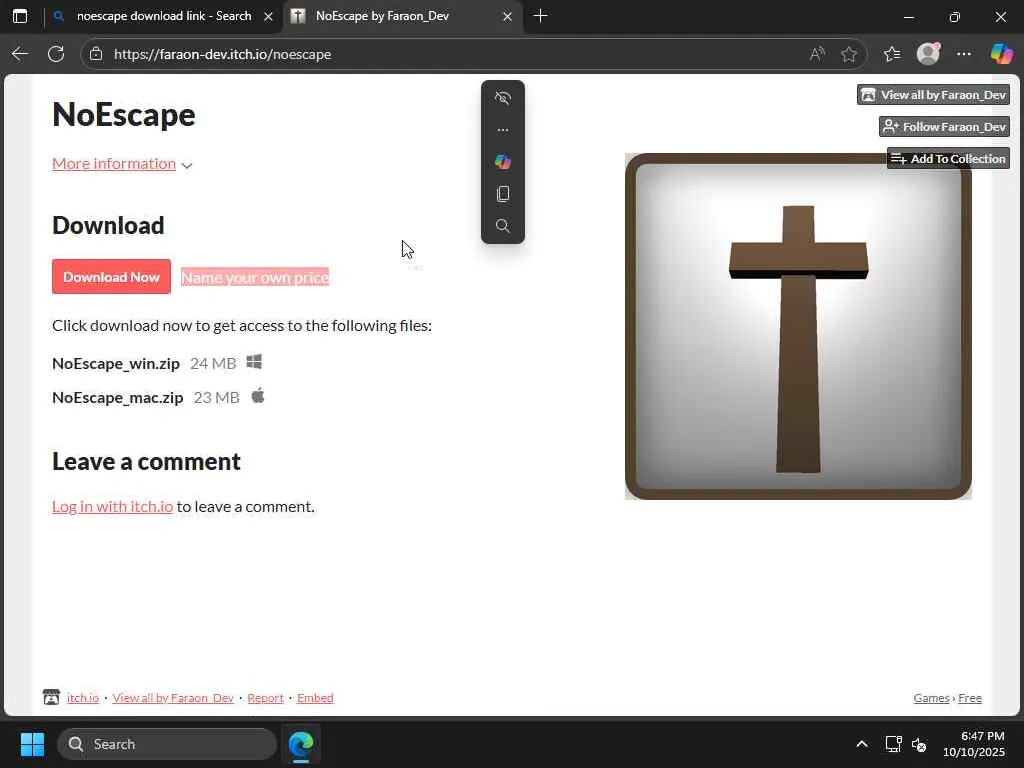Open the clock and date panel
Image resolution: width=1024 pixels, height=768 pixels.
pos(974,744)
